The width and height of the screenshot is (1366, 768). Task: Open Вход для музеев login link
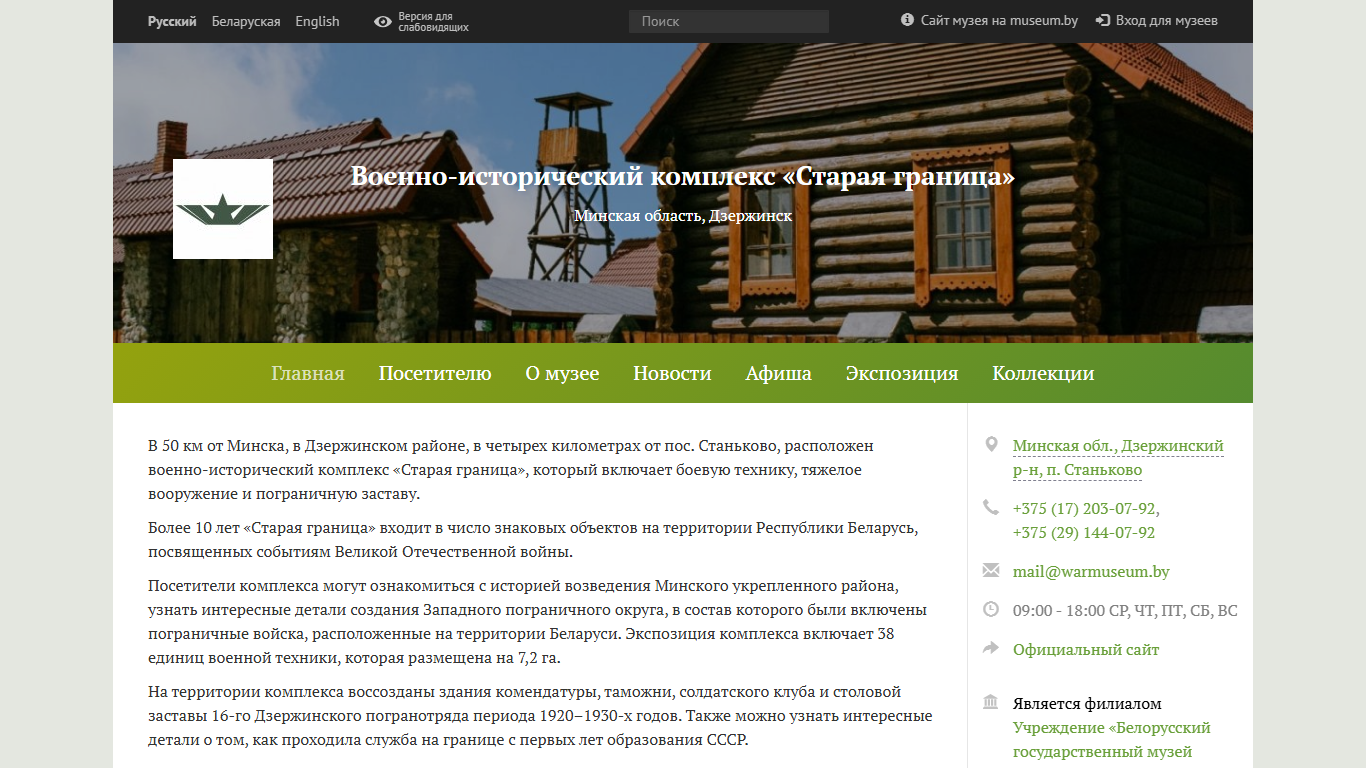(x=1166, y=20)
